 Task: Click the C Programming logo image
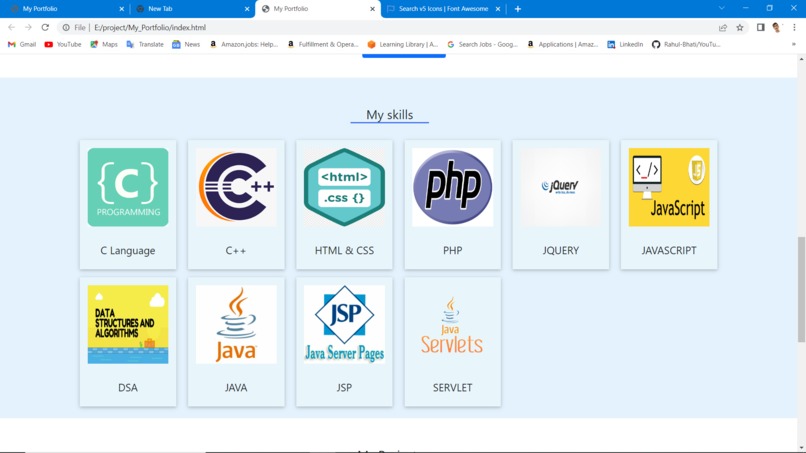[128, 187]
